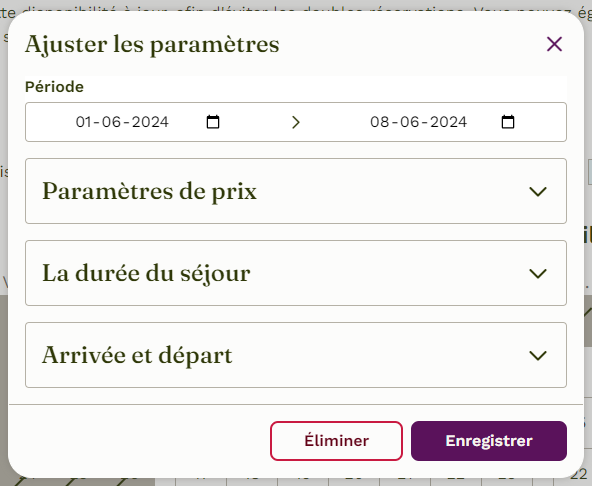Click the La durée du séjour heading

click(146, 273)
